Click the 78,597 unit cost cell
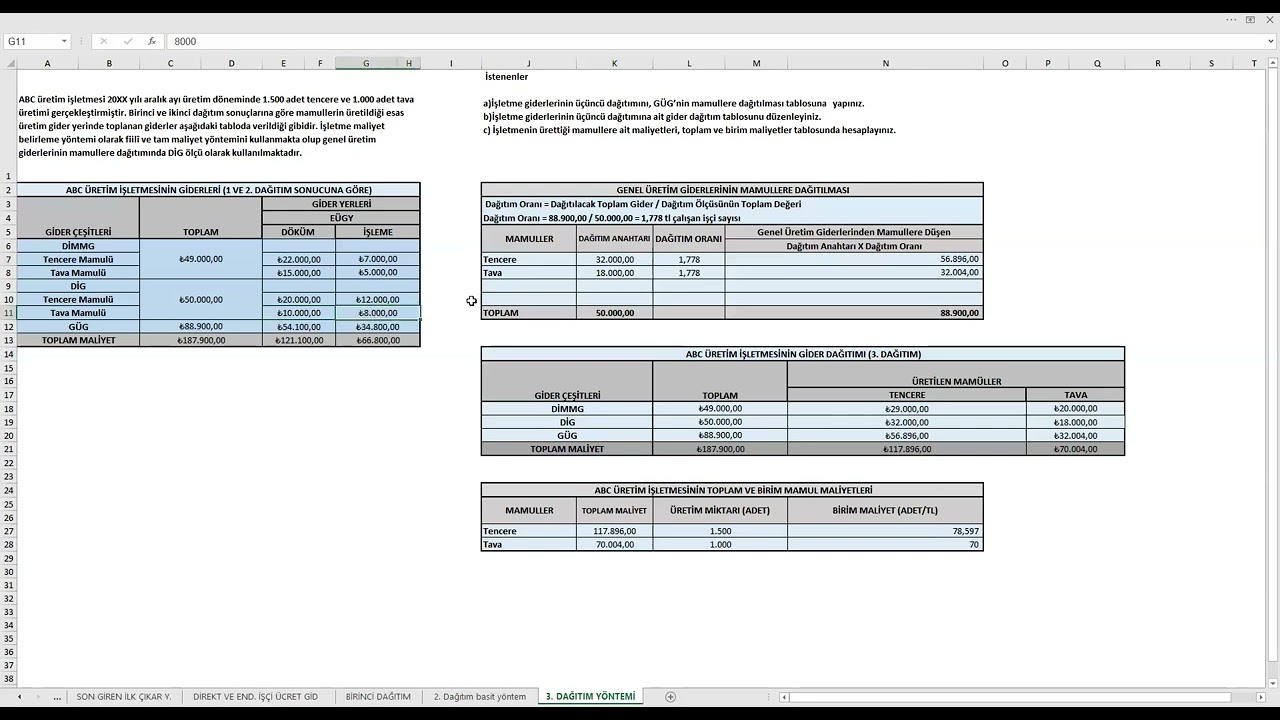 pyautogui.click(x=885, y=531)
